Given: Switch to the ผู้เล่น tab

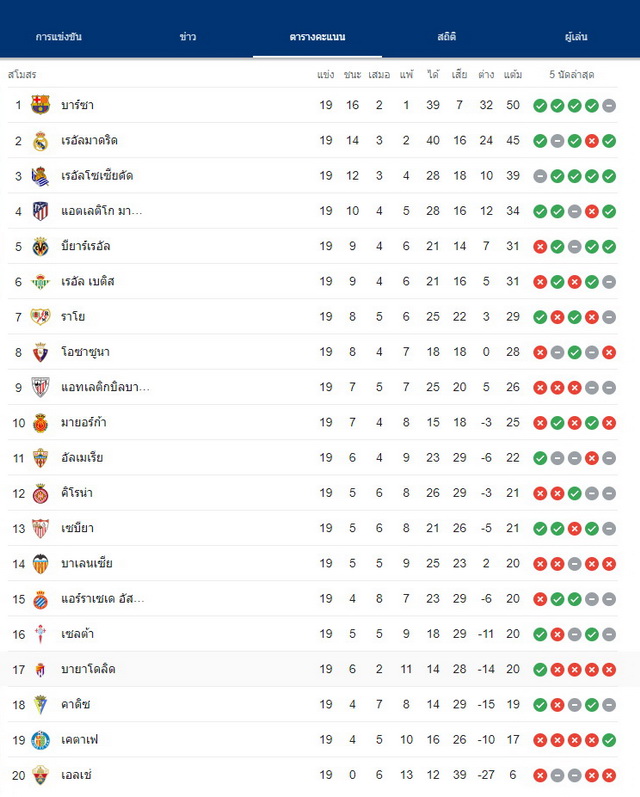Looking at the screenshot, I should [x=576, y=37].
